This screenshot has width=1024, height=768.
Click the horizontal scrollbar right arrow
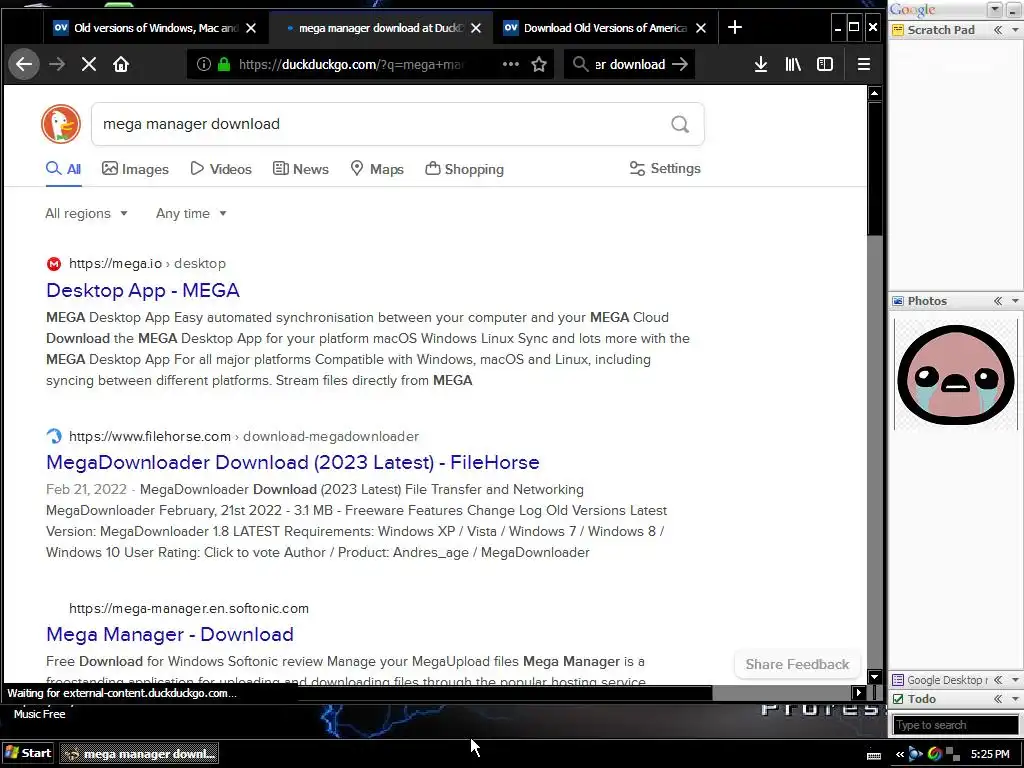click(859, 693)
